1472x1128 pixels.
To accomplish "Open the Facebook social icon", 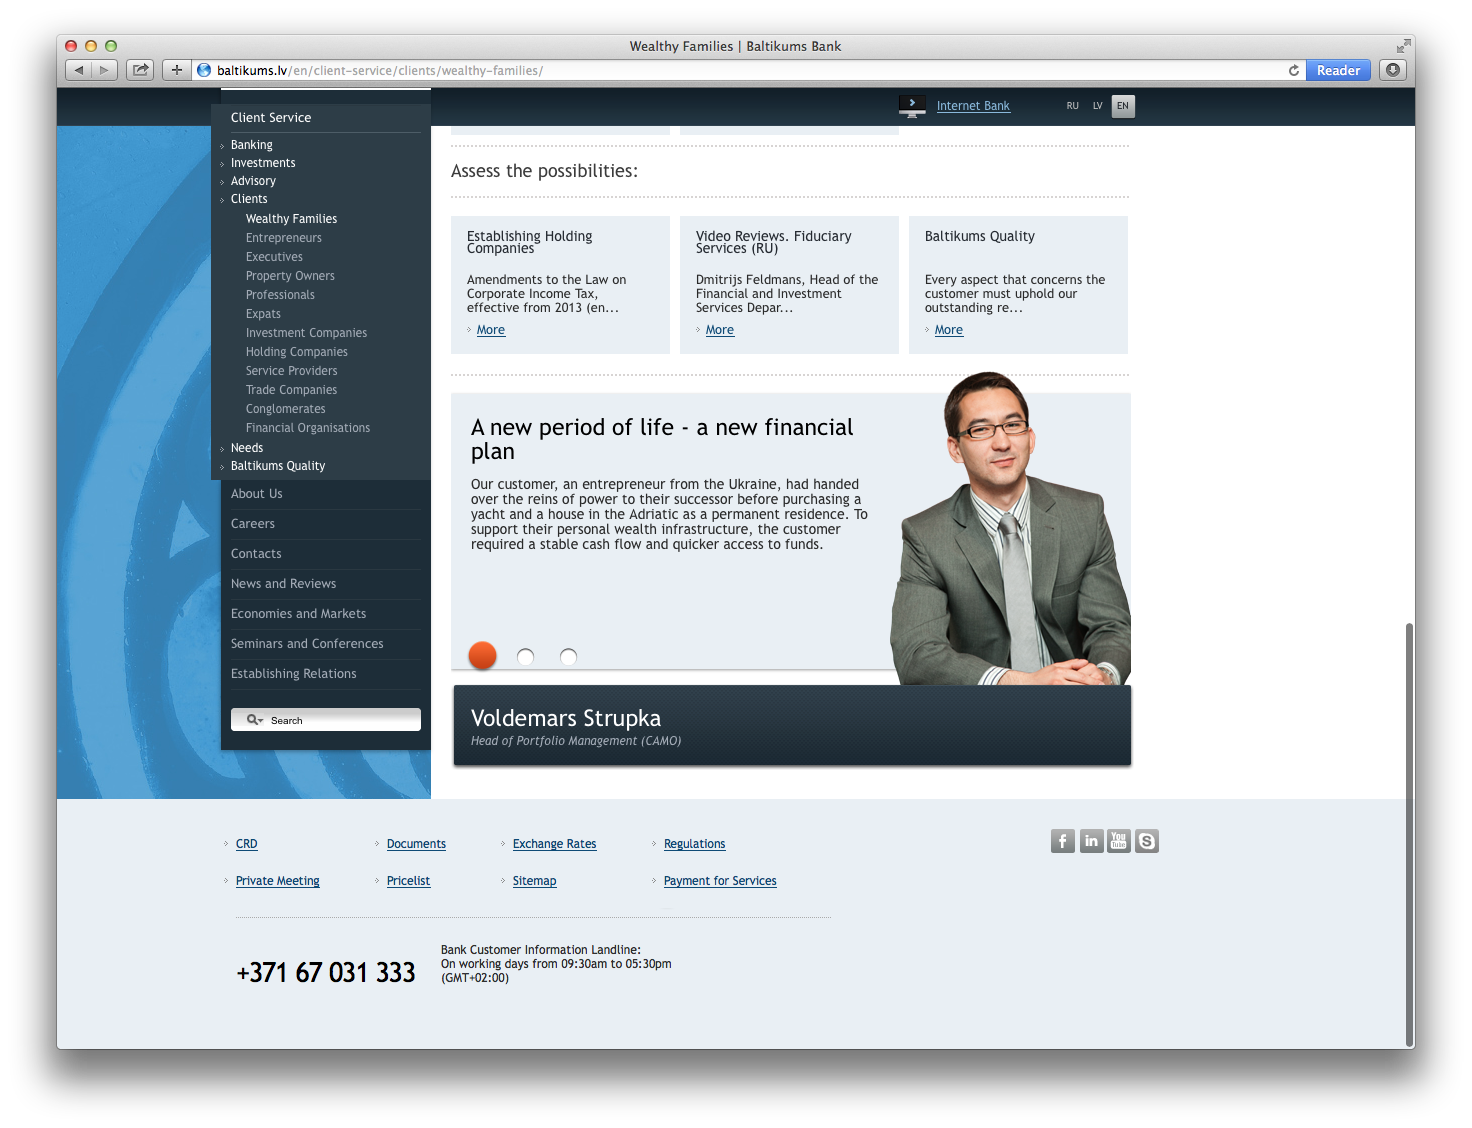I will pos(1063,841).
